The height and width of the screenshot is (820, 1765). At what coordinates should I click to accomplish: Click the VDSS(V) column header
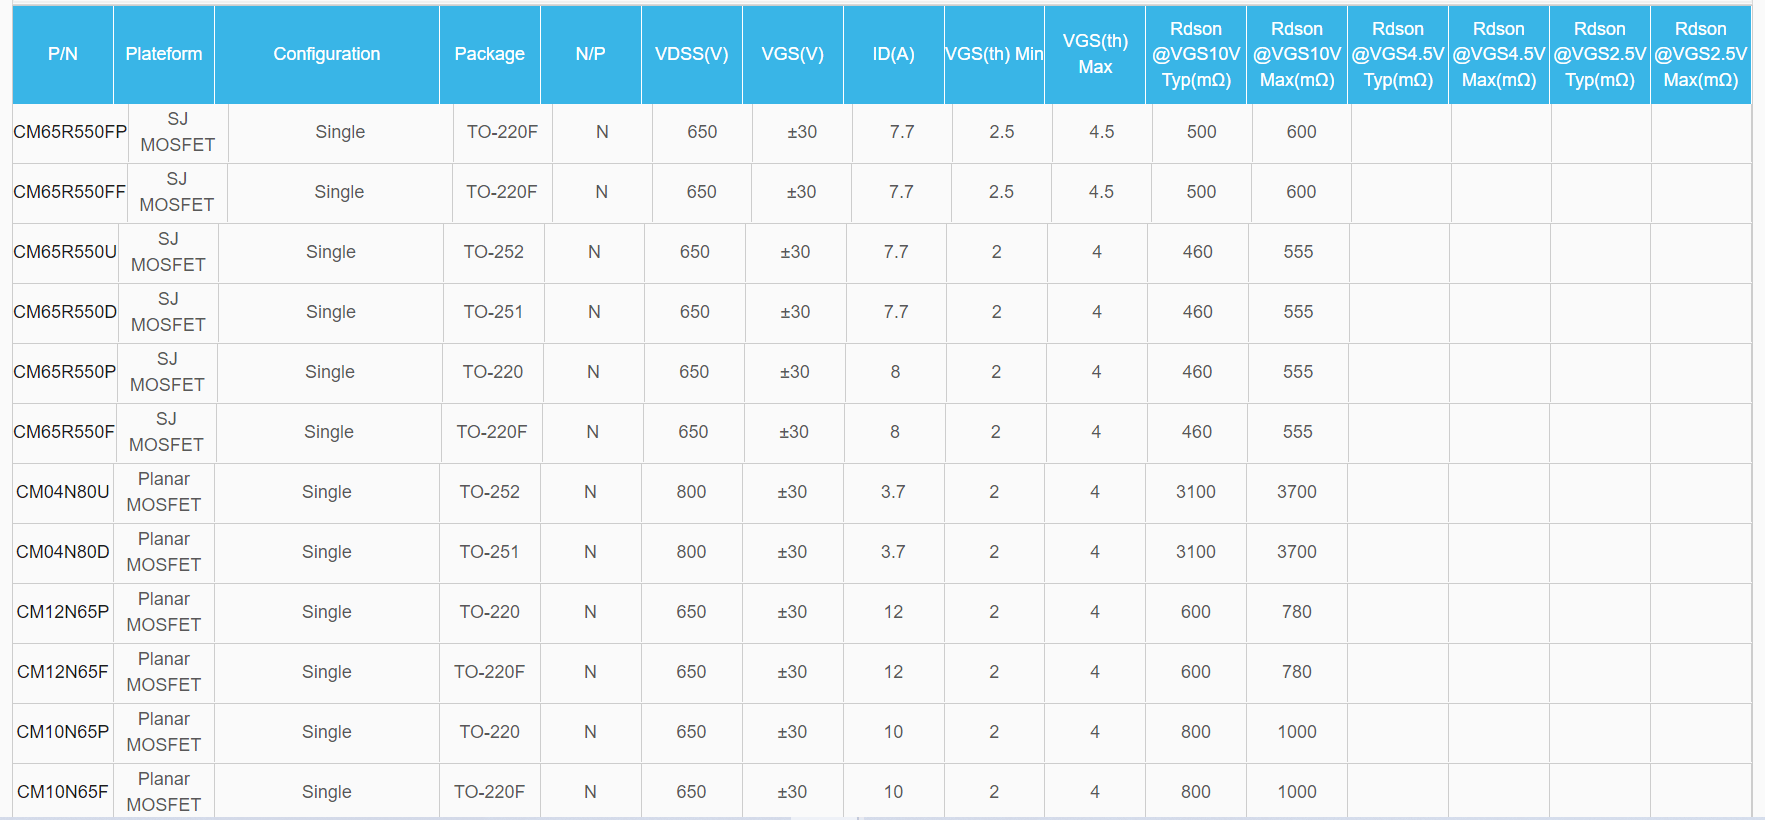[x=692, y=54]
